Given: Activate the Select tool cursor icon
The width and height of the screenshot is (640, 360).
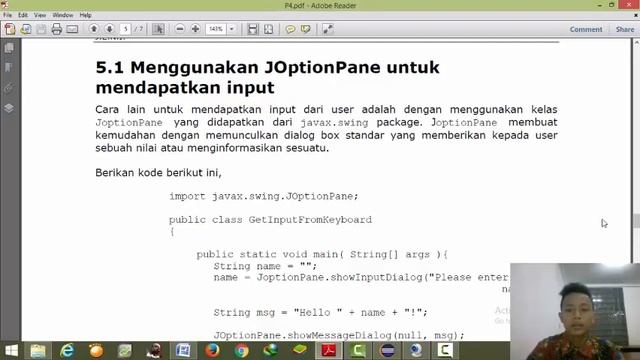Looking at the screenshot, I should (158, 29).
